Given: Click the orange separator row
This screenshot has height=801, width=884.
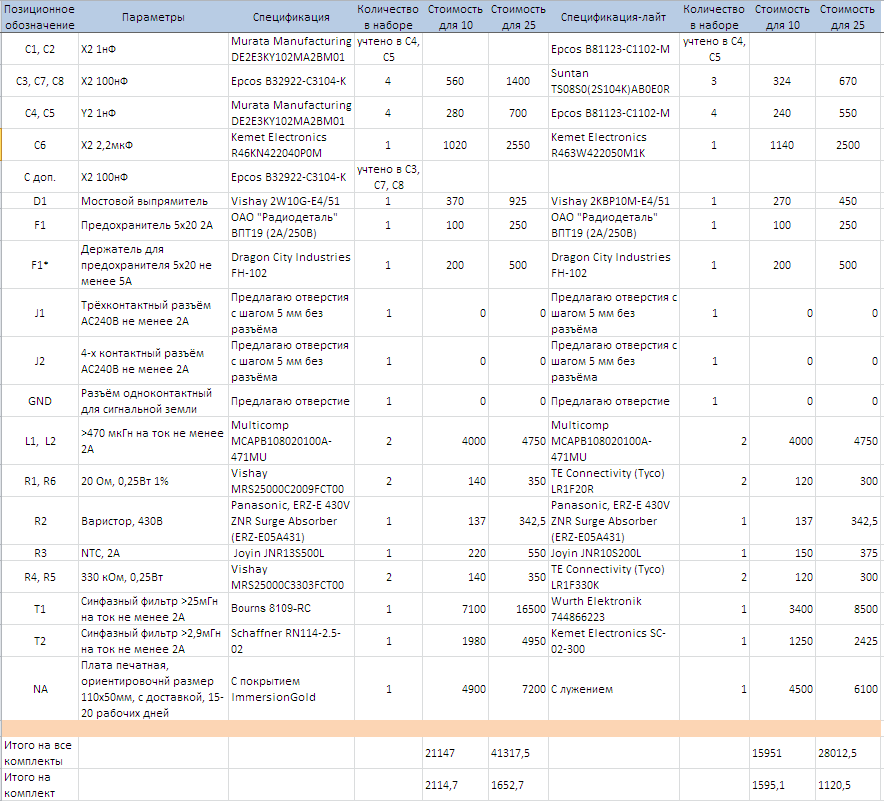Looking at the screenshot, I should (442, 729).
